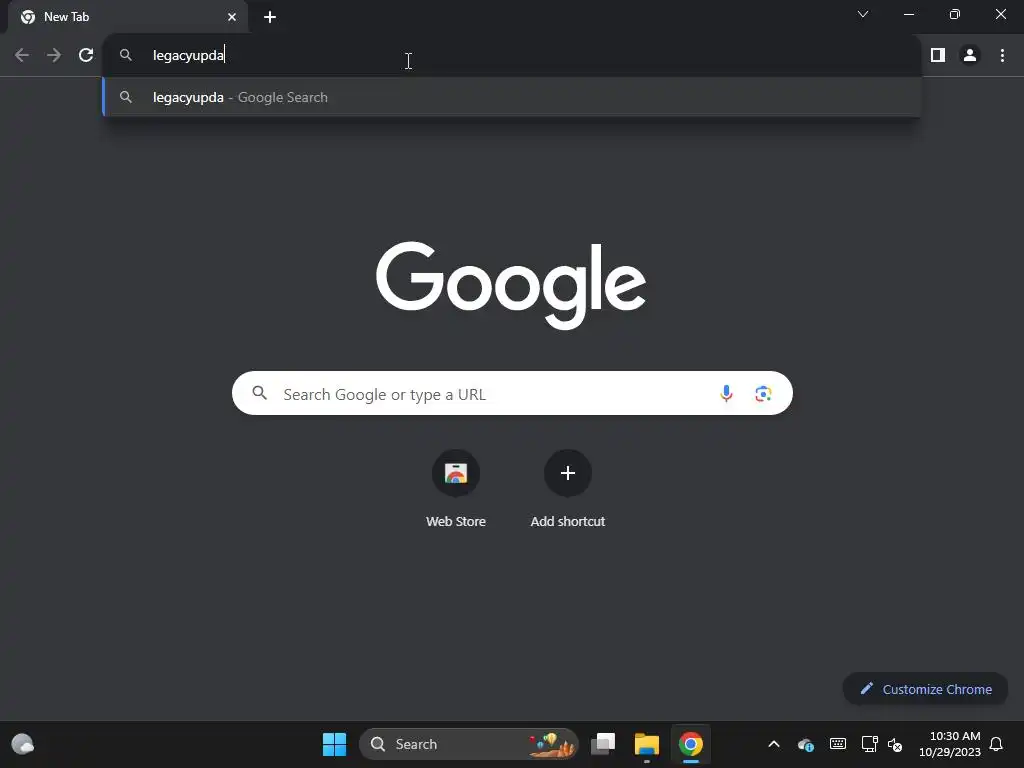
Task: Click the Chrome taskbar icon
Action: pyautogui.click(x=690, y=744)
